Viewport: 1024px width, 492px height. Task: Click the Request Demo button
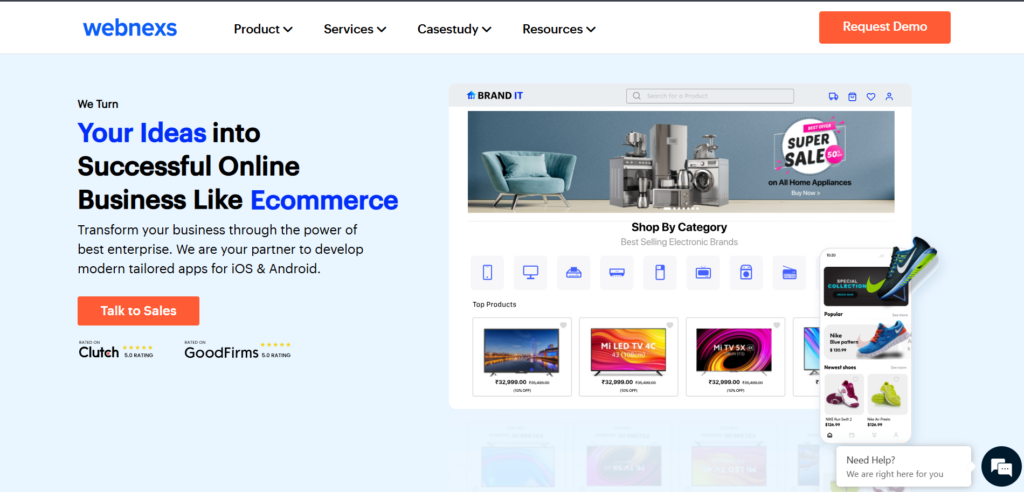tap(884, 27)
